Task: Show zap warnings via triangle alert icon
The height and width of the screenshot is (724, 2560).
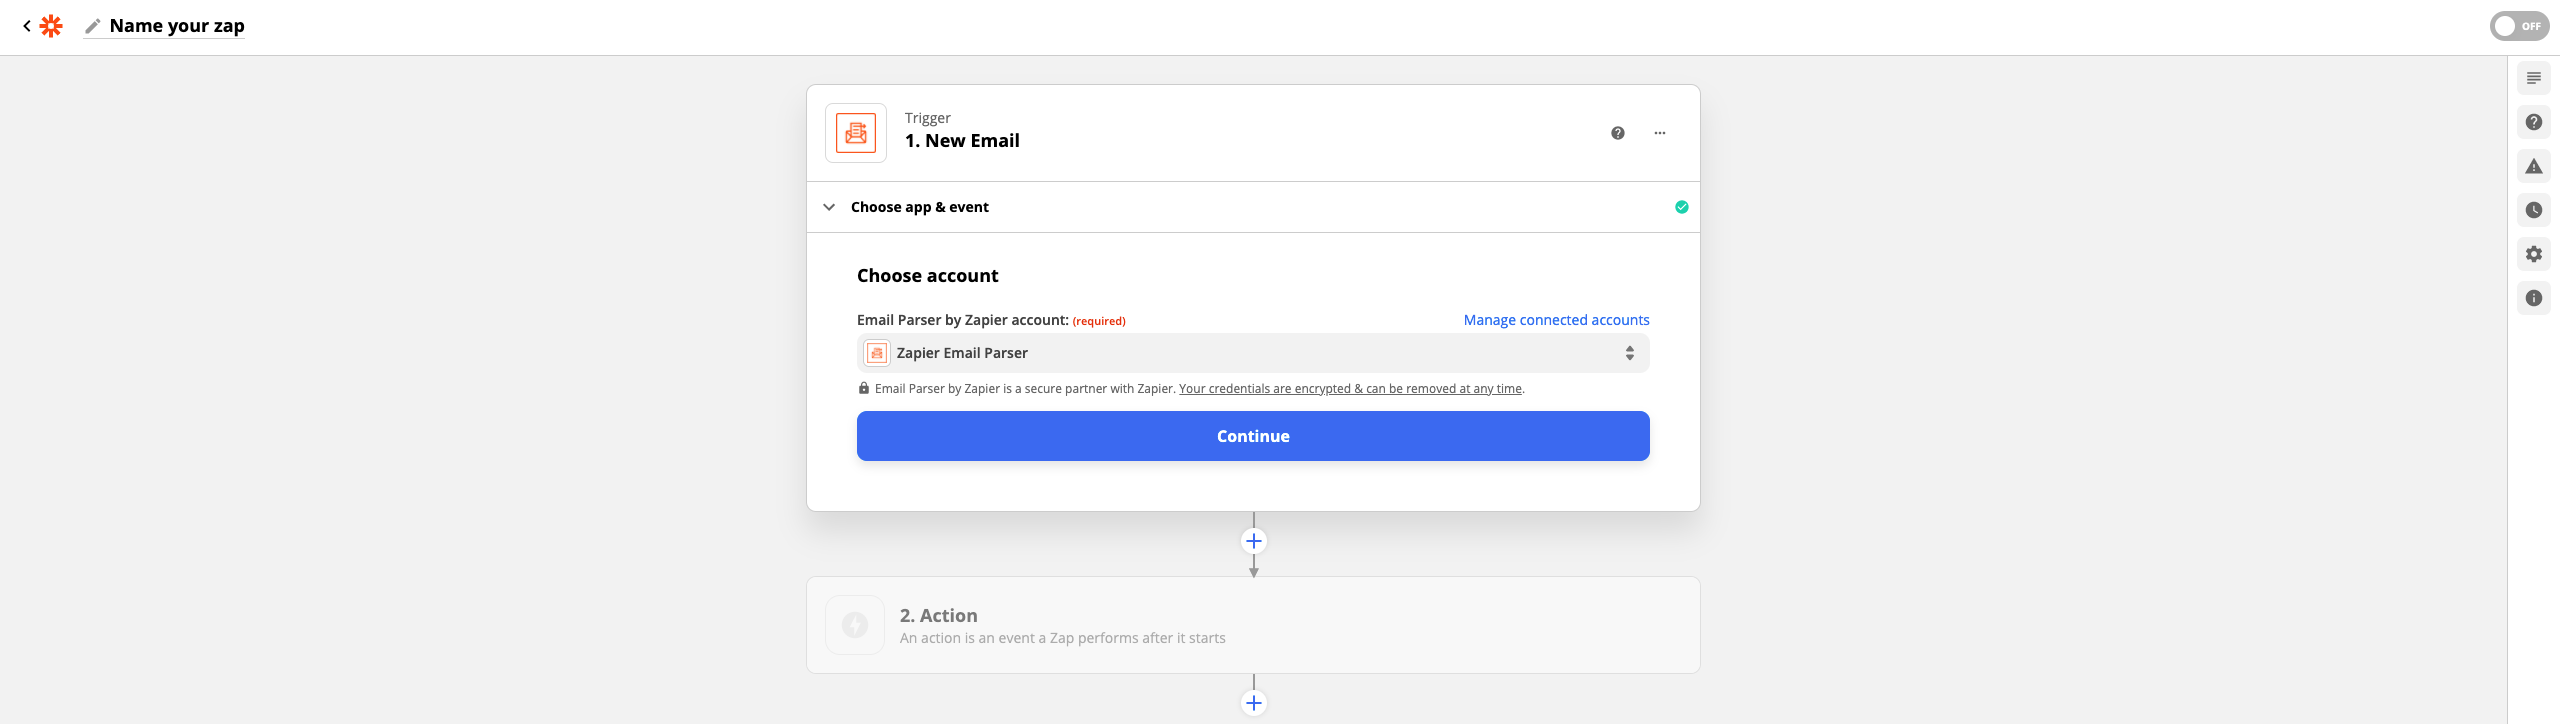Action: [x=2533, y=166]
